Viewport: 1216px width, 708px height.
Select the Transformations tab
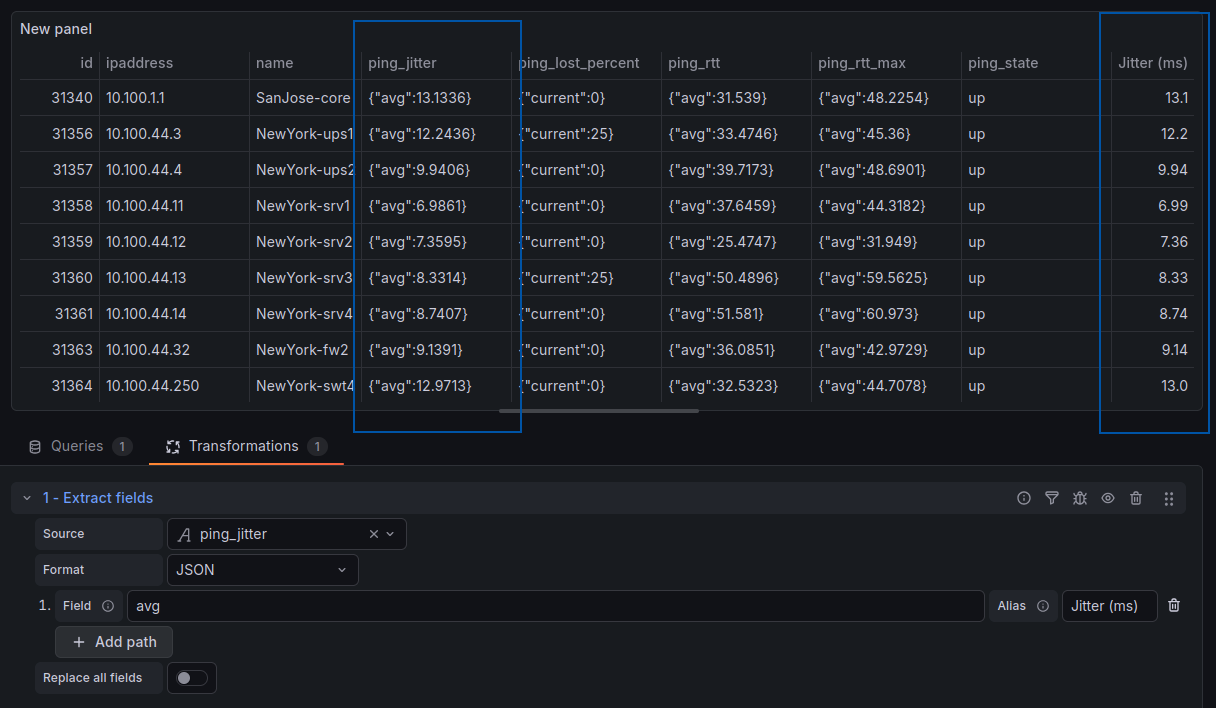pyautogui.click(x=243, y=446)
